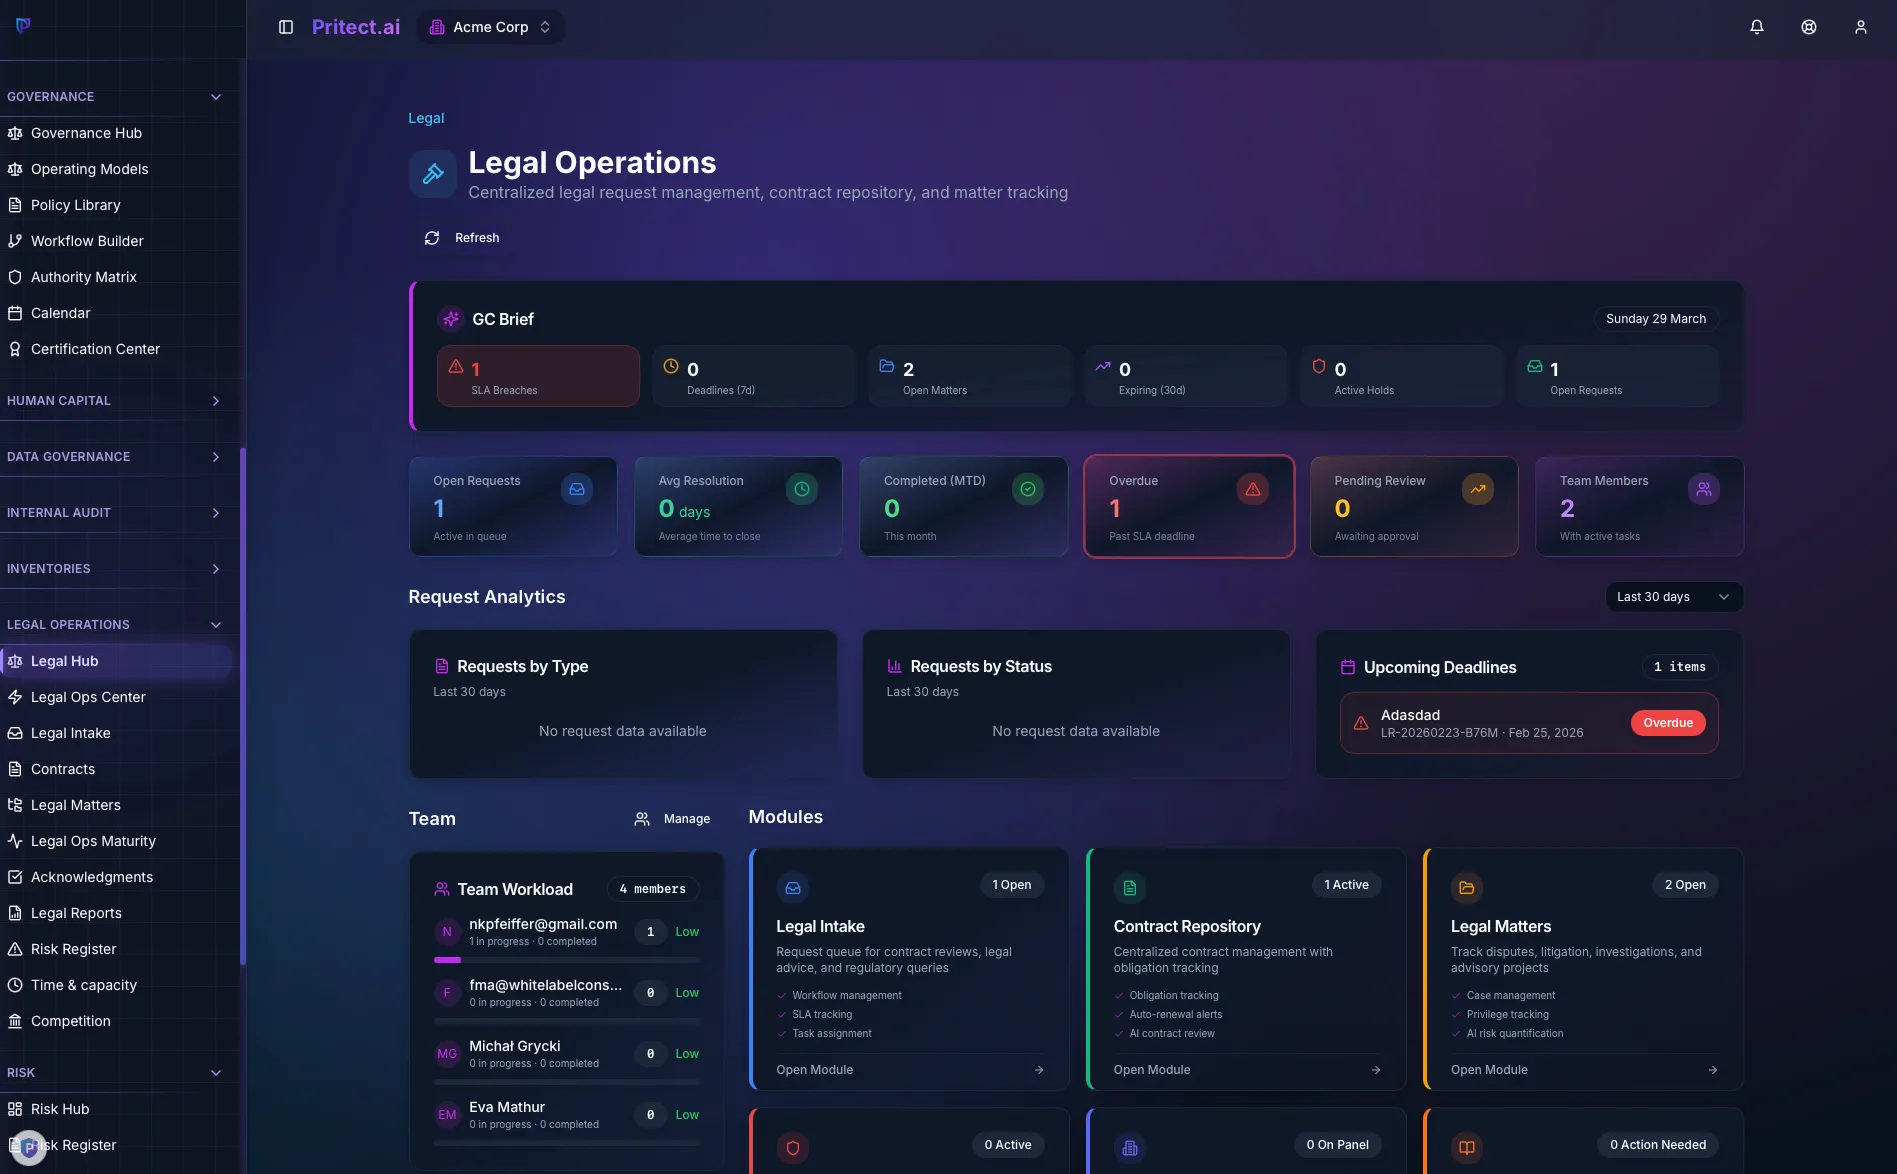Click the Contract Repository document icon

(1130, 888)
